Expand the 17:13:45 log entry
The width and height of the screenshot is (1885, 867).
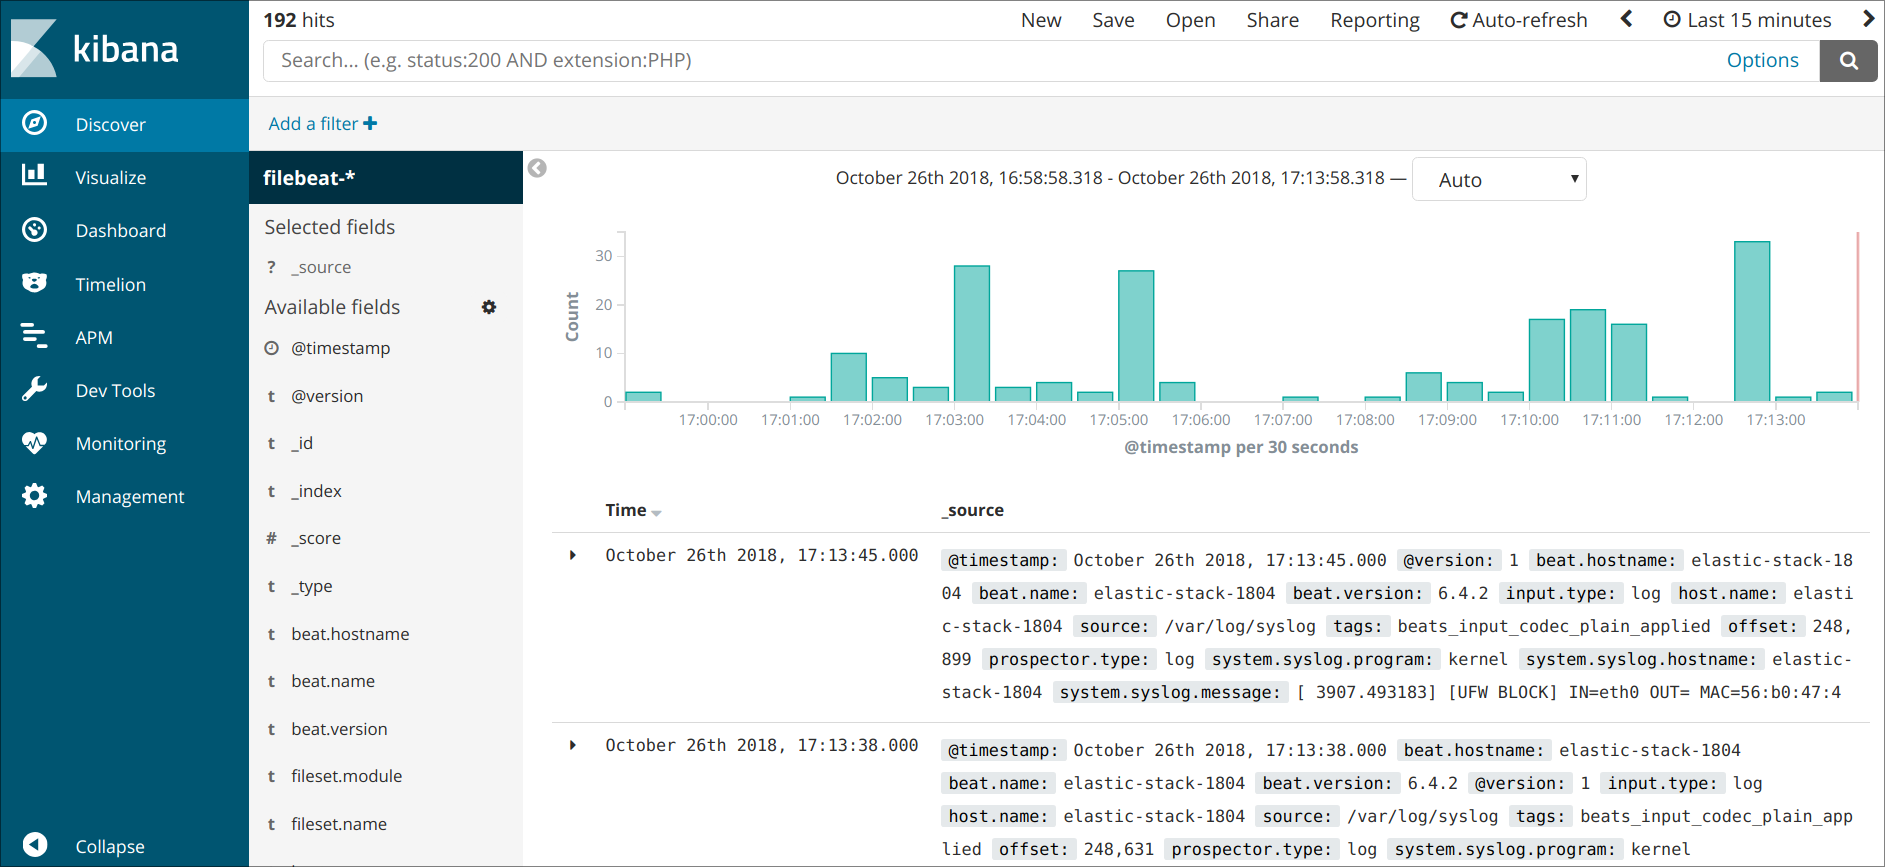click(x=573, y=555)
